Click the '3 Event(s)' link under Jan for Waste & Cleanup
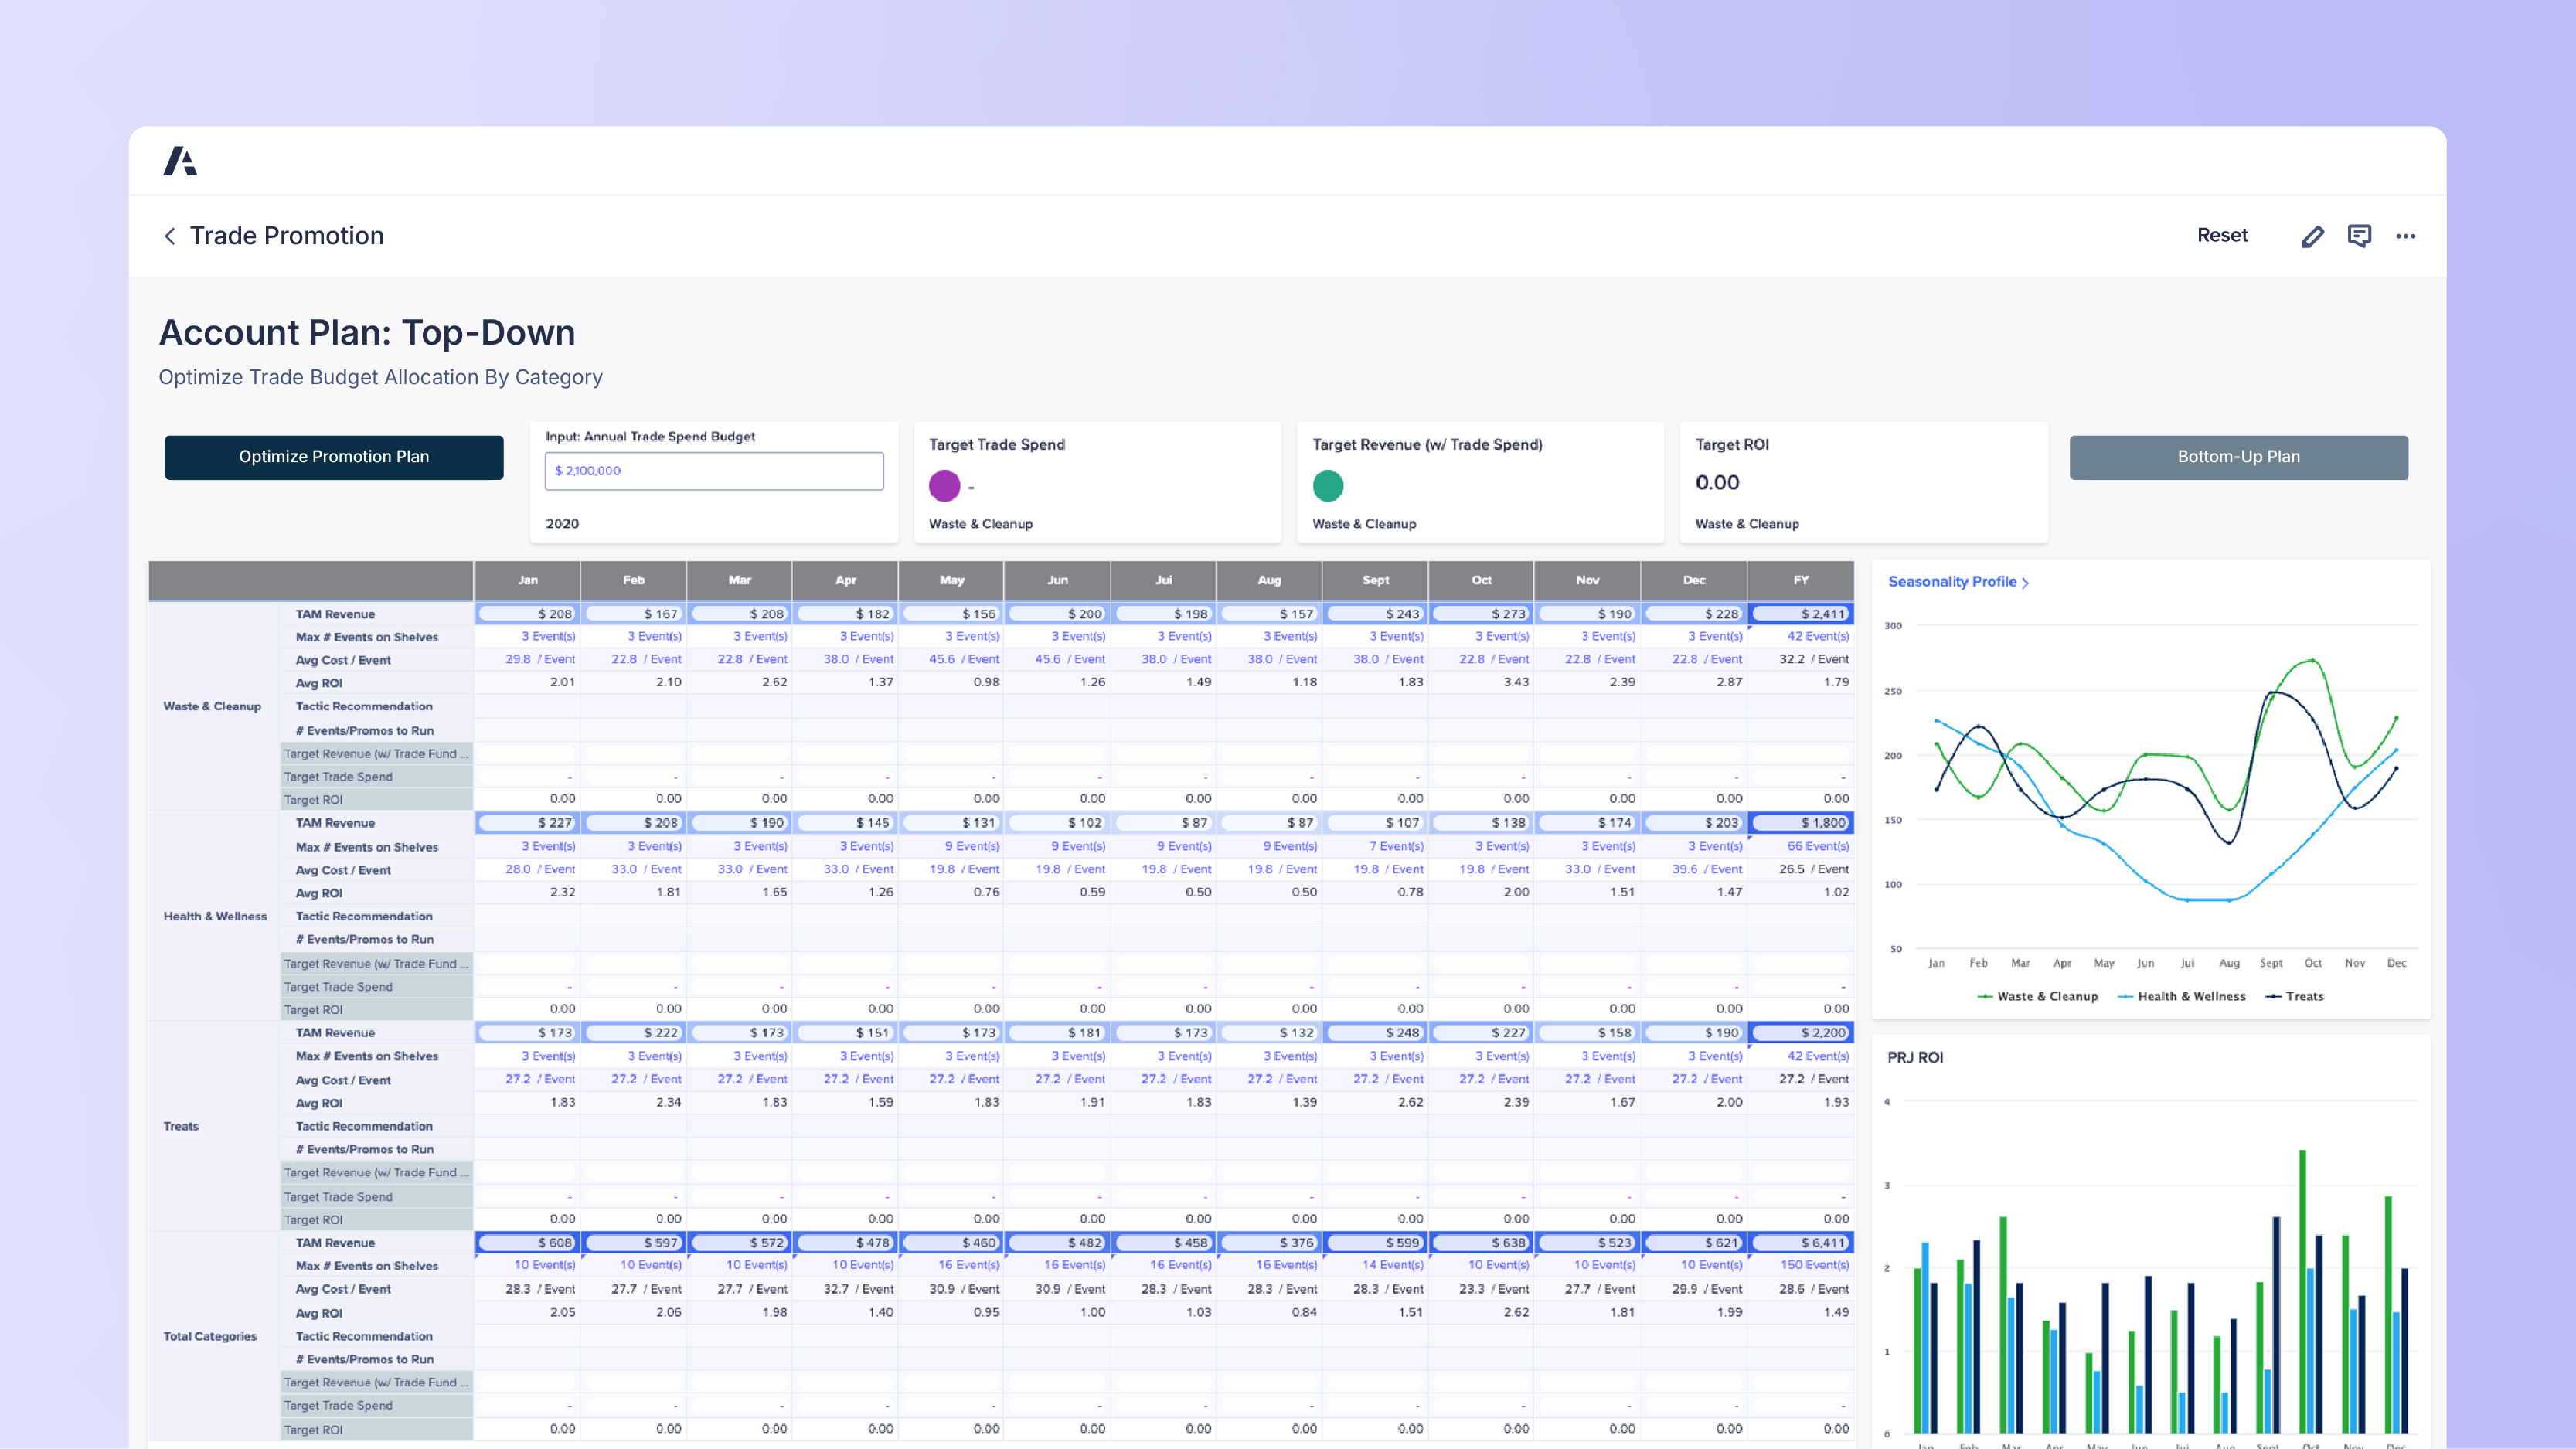This screenshot has height=1449, width=2576. [549, 636]
